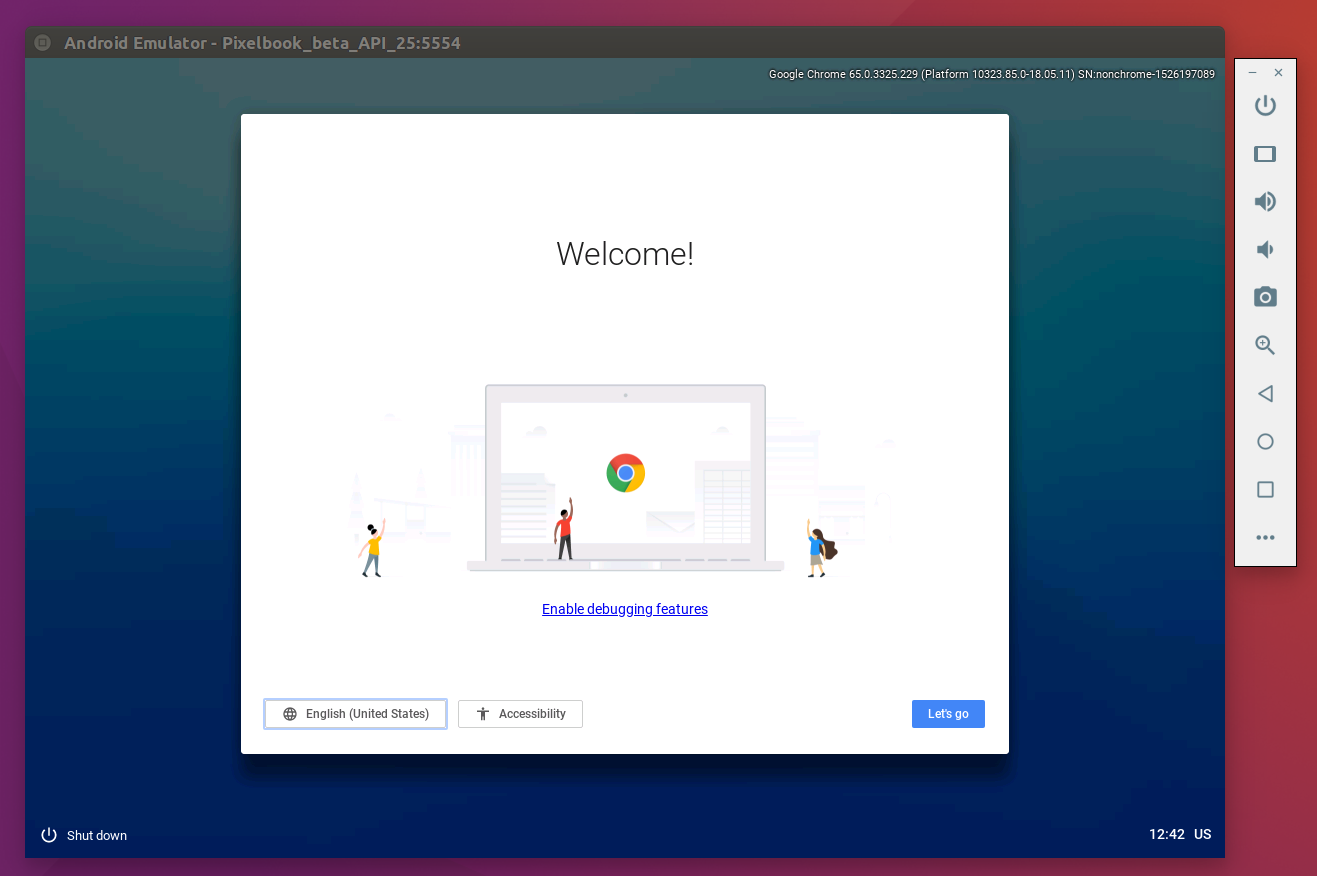This screenshot has height=876, width=1317.
Task: Lower volume with the volume down icon
Action: [1265, 249]
